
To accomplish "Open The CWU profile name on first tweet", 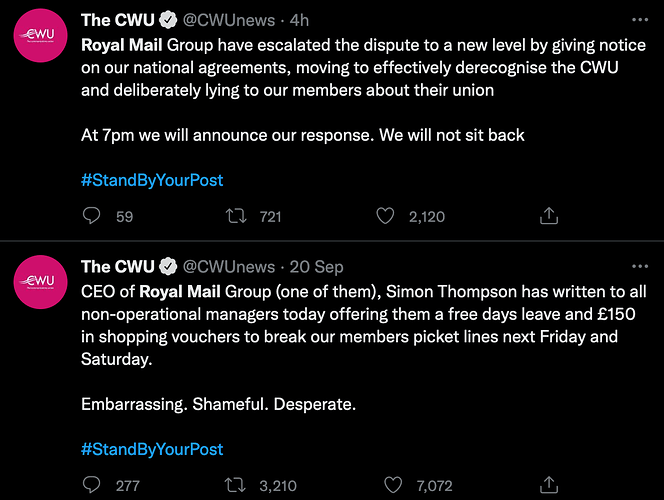I will point(118,20).
